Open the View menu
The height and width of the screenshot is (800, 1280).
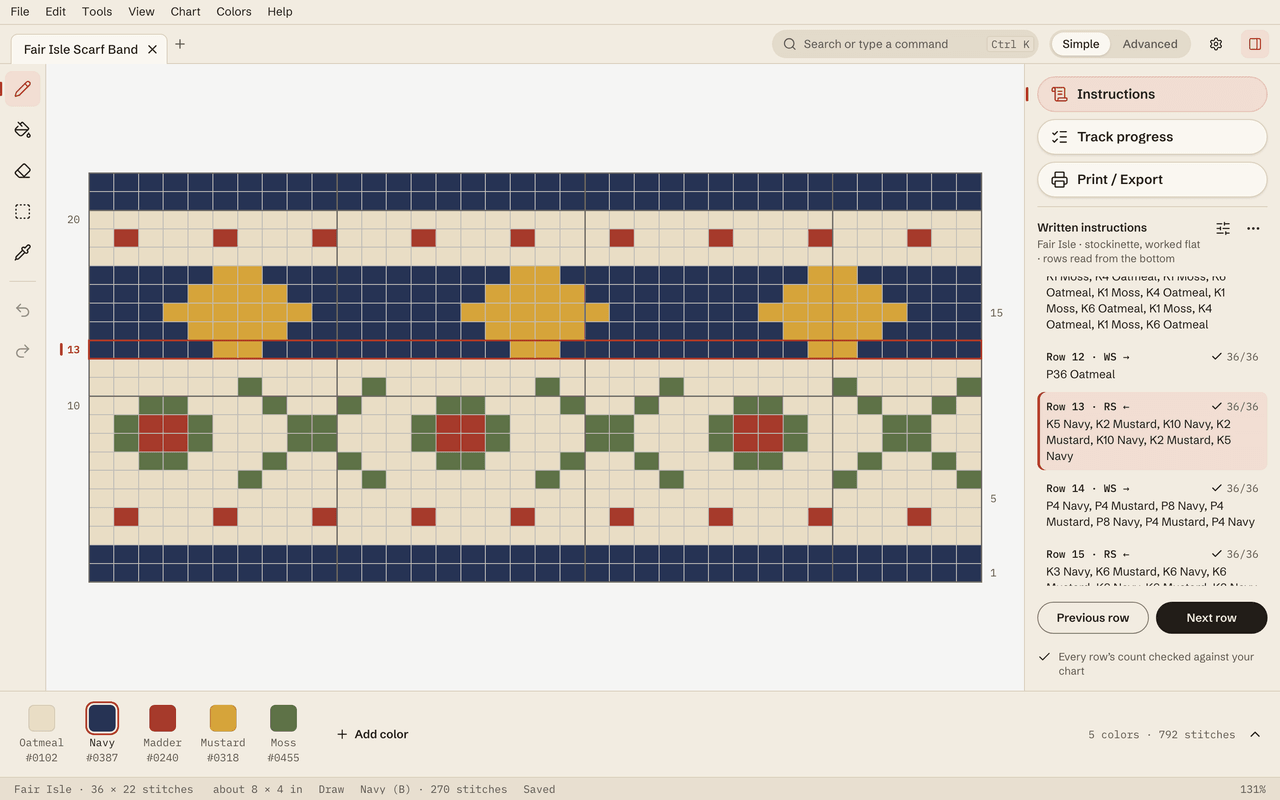point(141,12)
